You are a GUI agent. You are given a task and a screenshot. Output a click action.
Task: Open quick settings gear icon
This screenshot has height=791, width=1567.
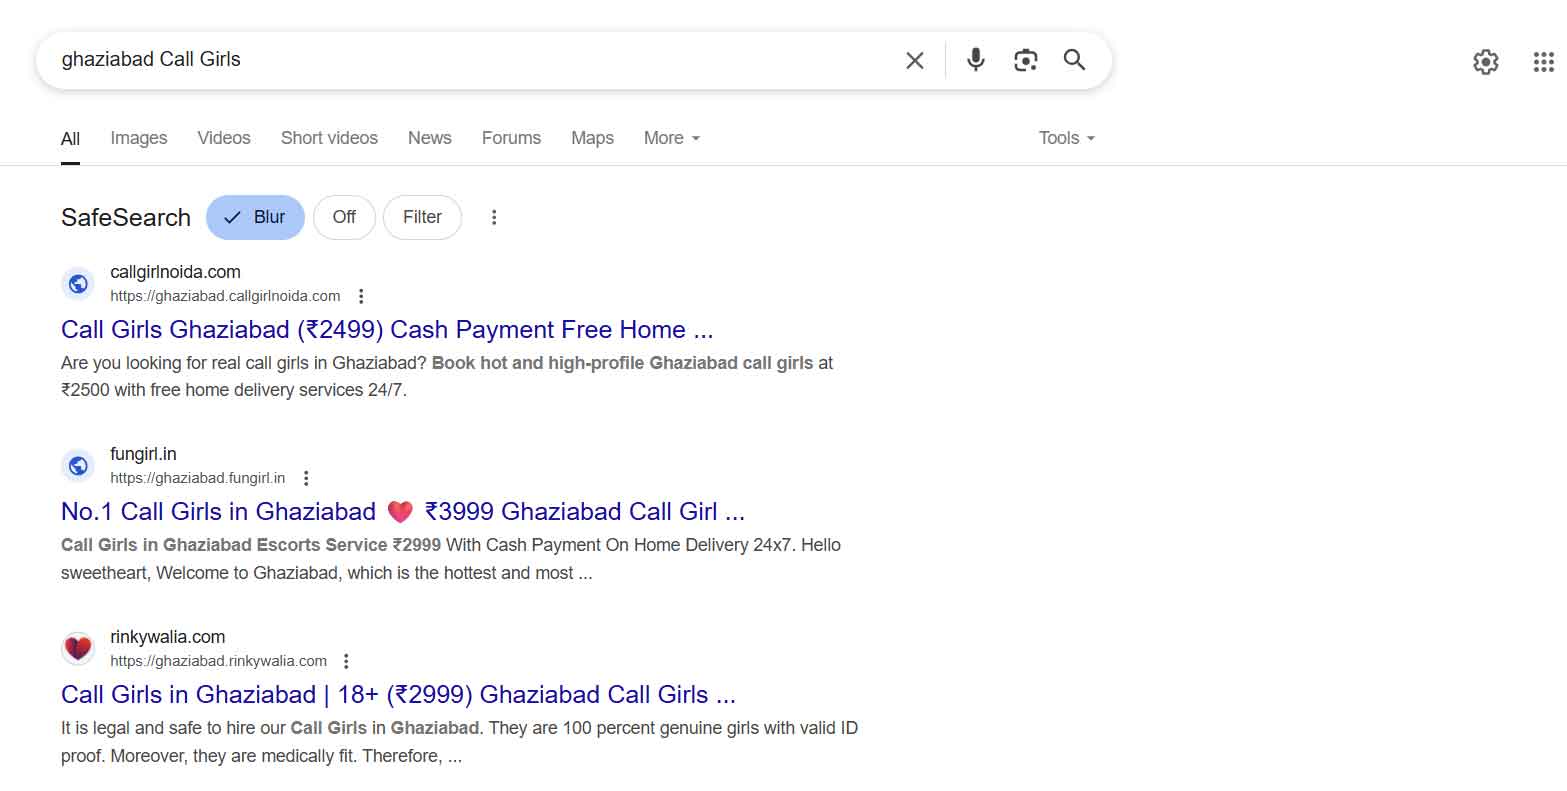1486,62
